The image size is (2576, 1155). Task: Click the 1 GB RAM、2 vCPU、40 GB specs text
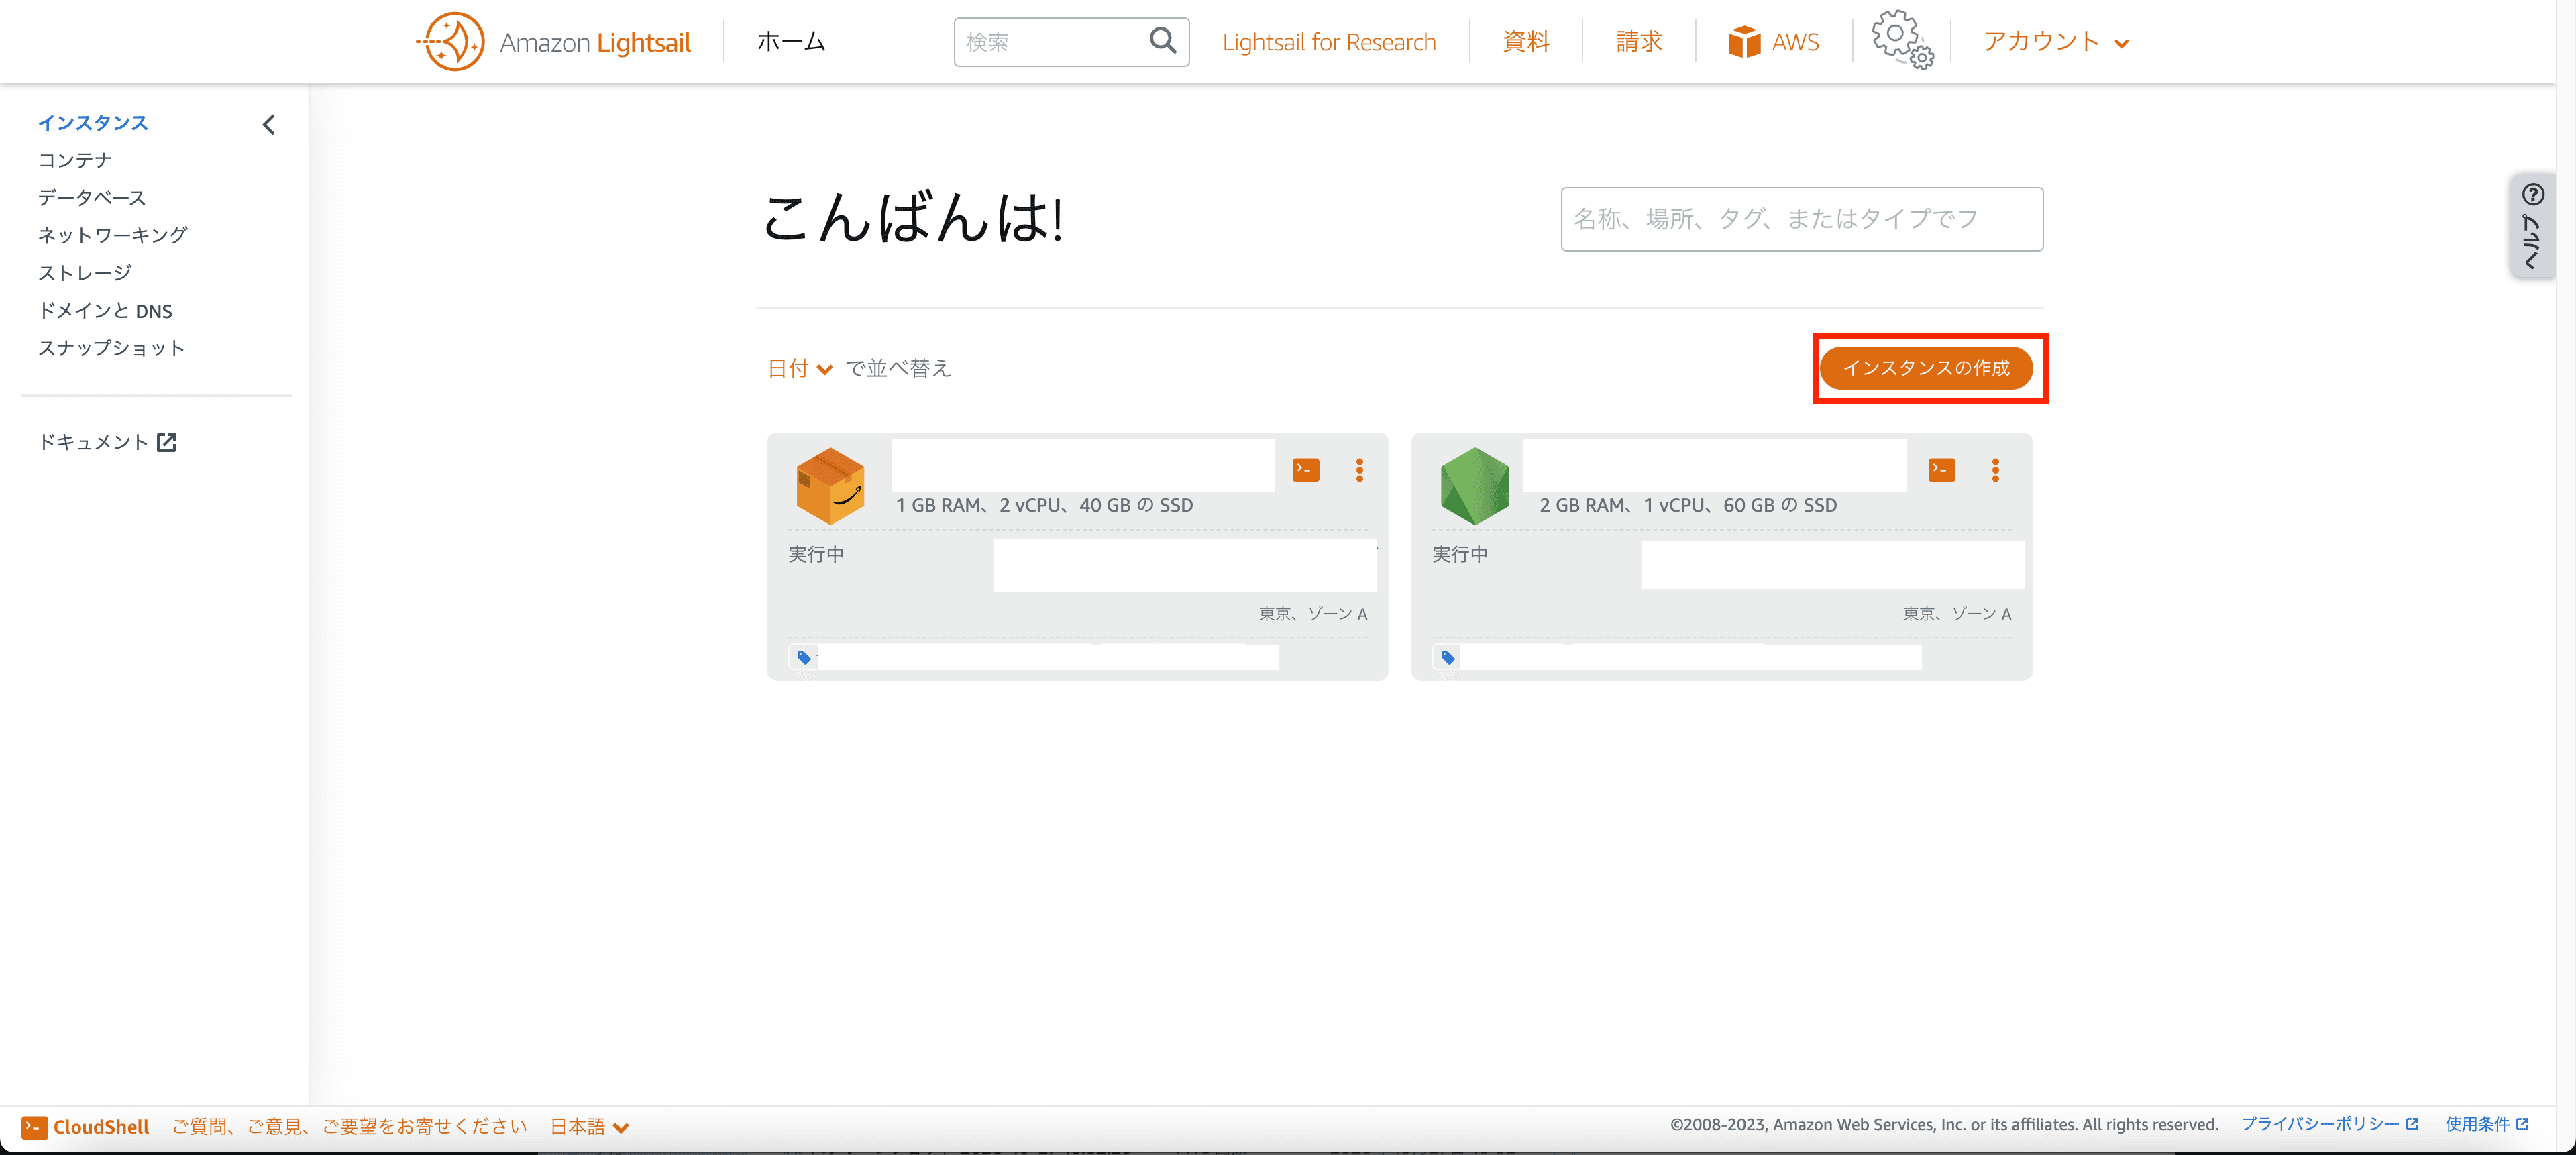[1044, 506]
